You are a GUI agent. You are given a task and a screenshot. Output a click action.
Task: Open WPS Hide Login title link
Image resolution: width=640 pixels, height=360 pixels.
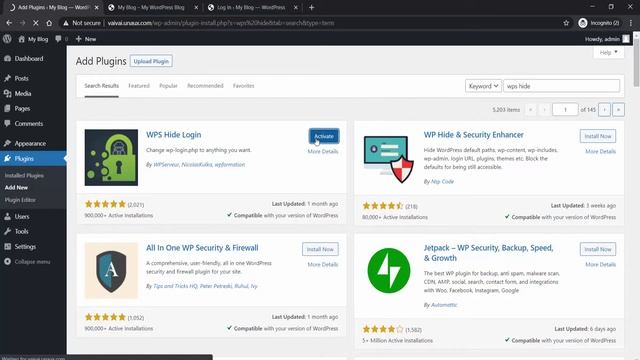(x=173, y=135)
